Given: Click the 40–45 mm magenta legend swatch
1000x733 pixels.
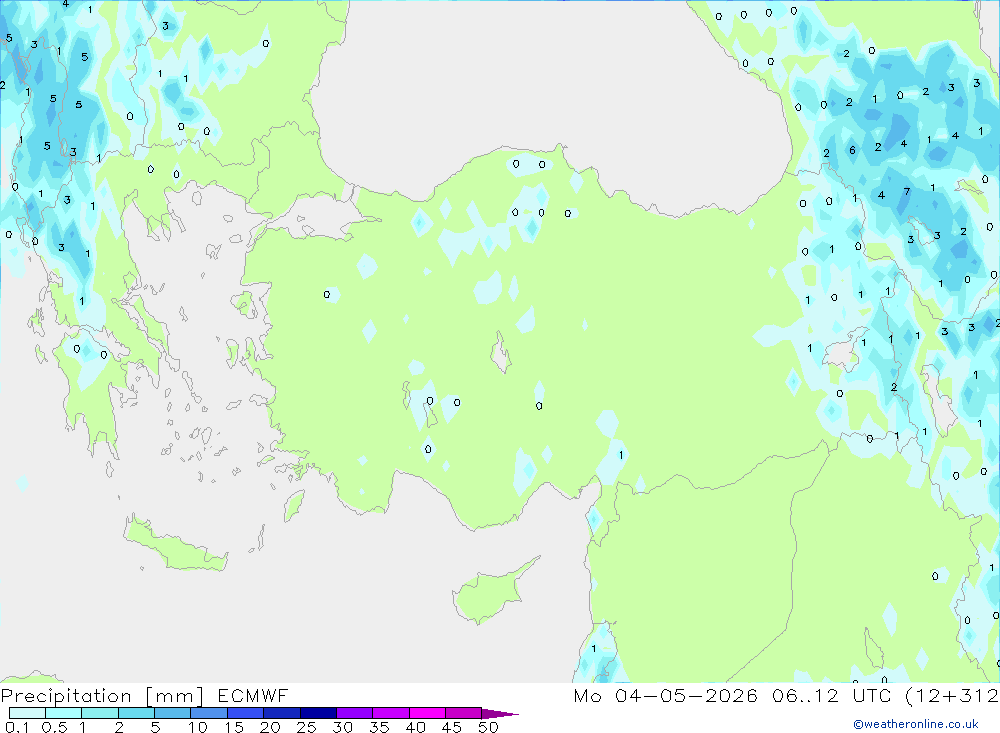Looking at the screenshot, I should pyautogui.click(x=427, y=713).
